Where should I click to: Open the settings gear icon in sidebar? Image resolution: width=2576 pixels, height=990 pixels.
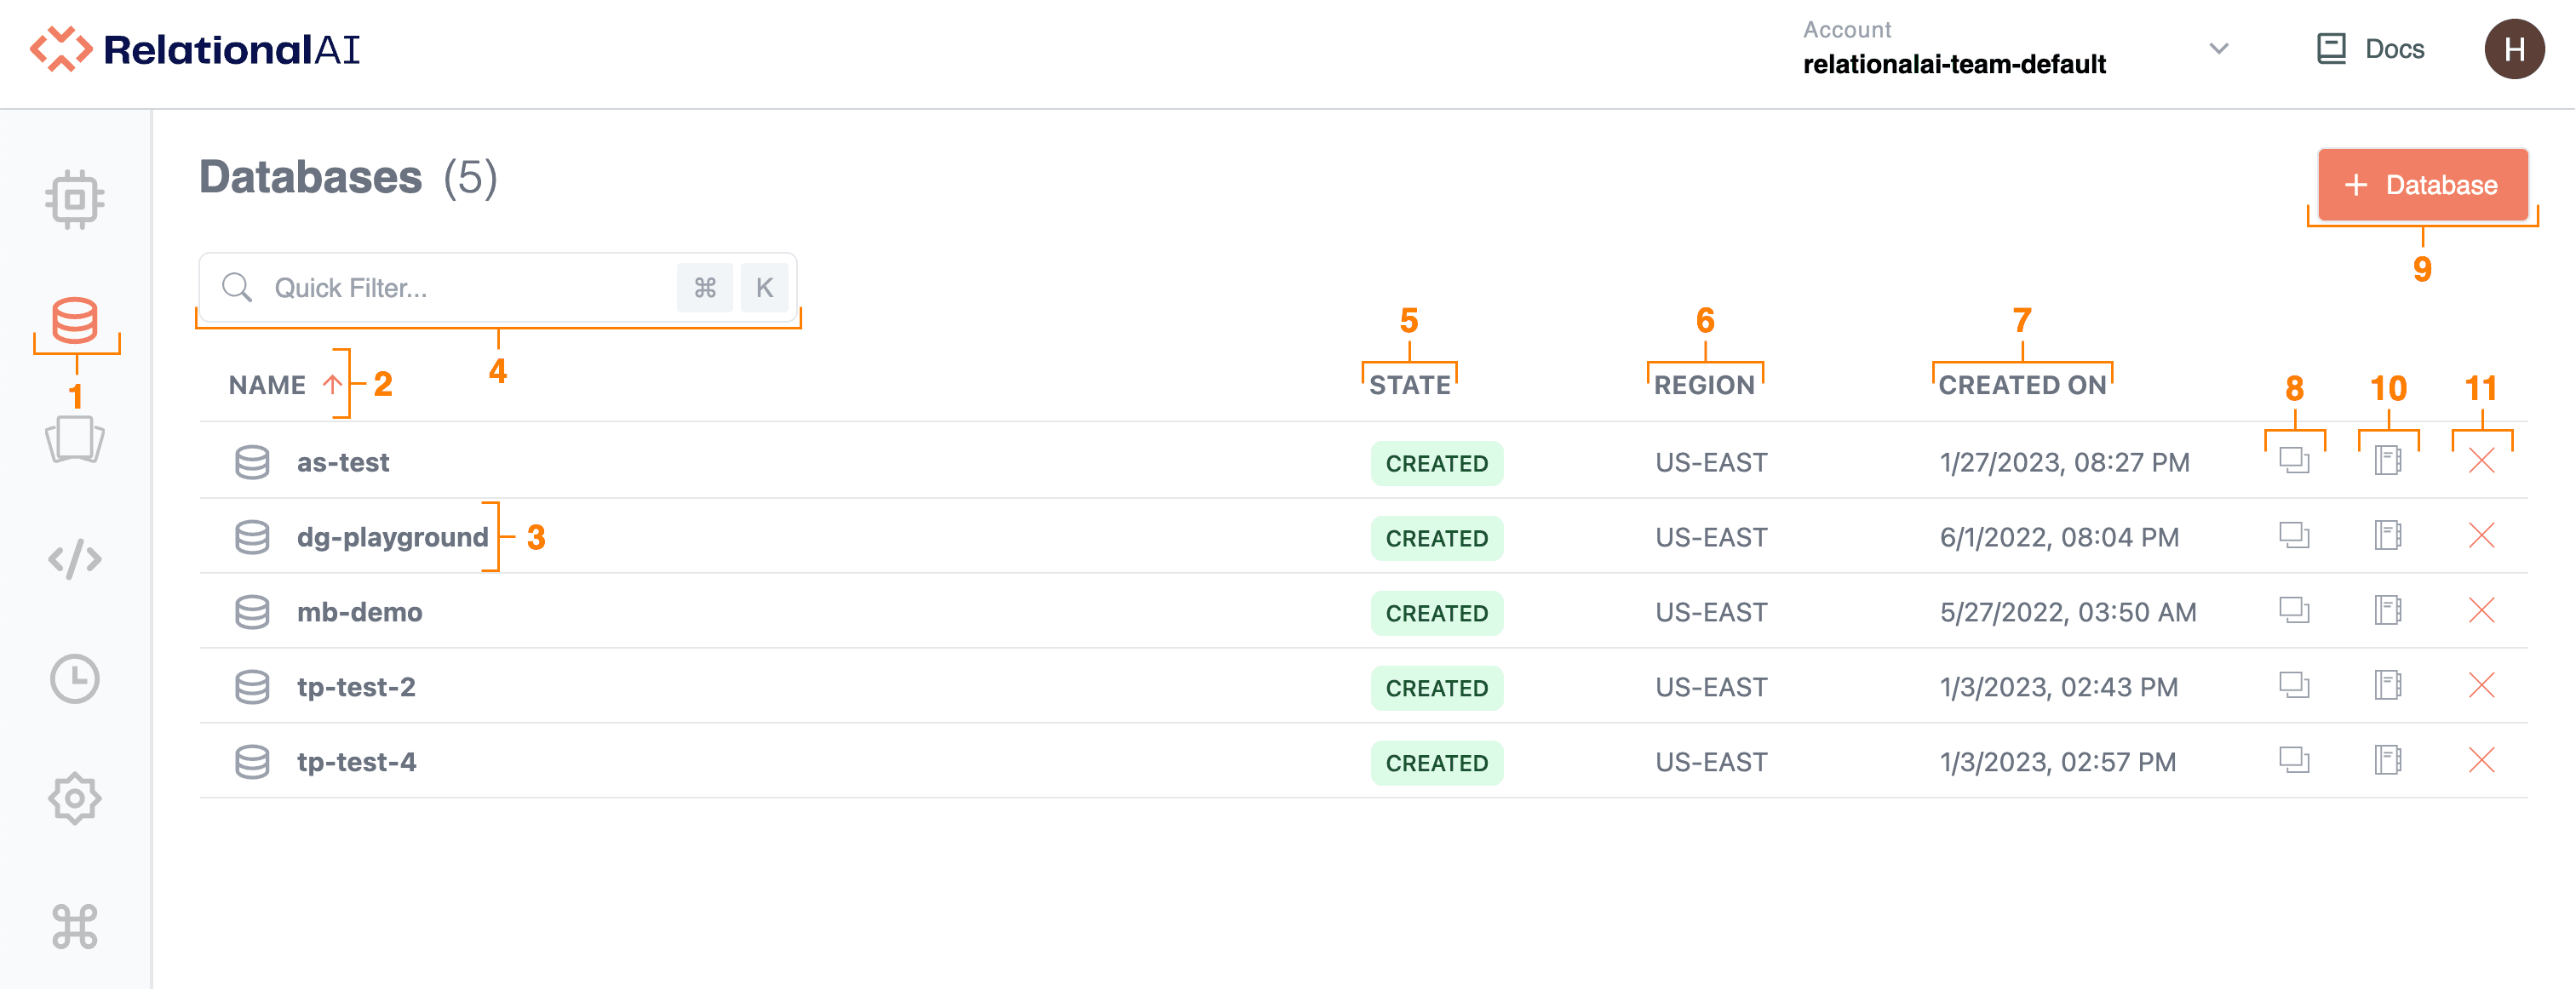75,798
